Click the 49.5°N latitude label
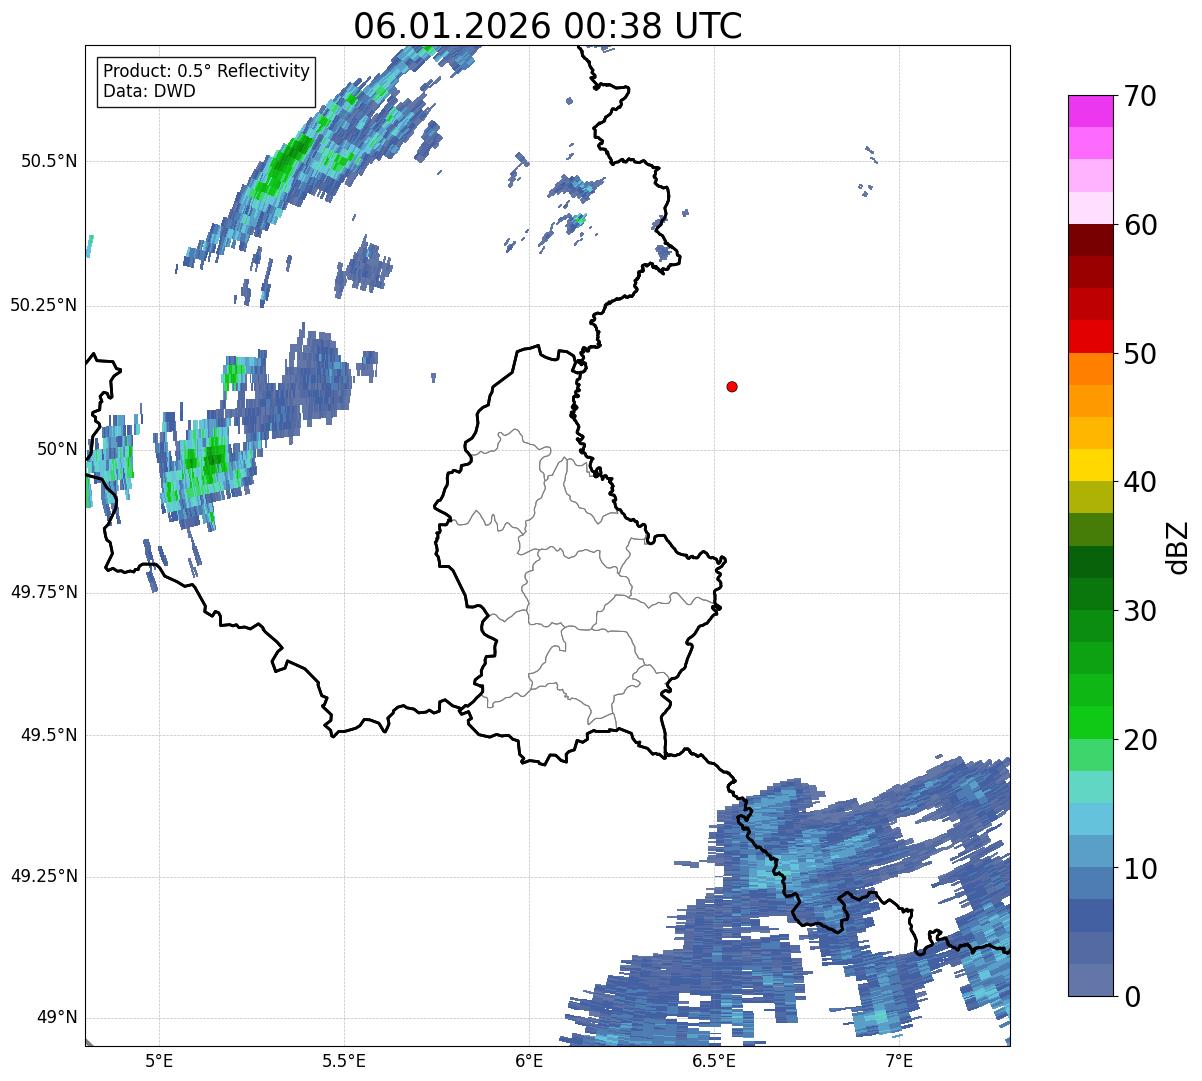Viewport: 1202px width, 1081px height. pyautogui.click(x=51, y=735)
